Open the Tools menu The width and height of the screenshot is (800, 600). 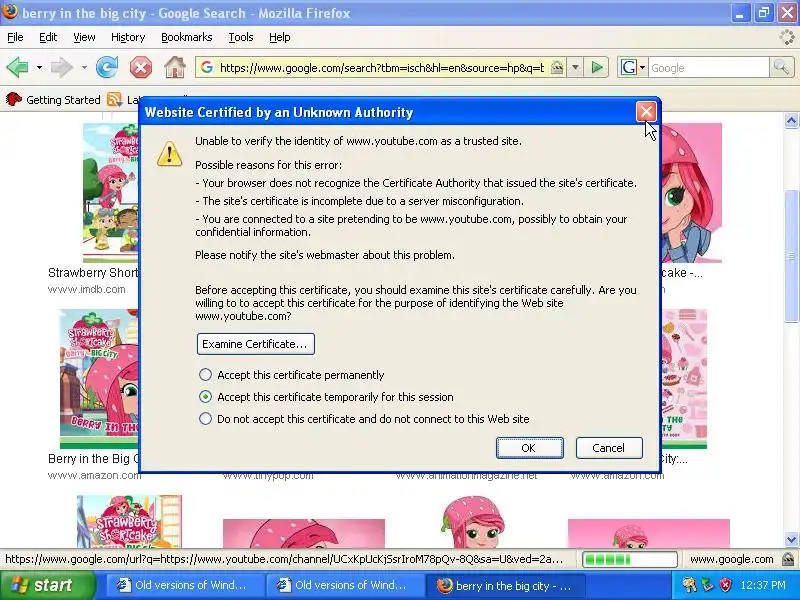(241, 37)
